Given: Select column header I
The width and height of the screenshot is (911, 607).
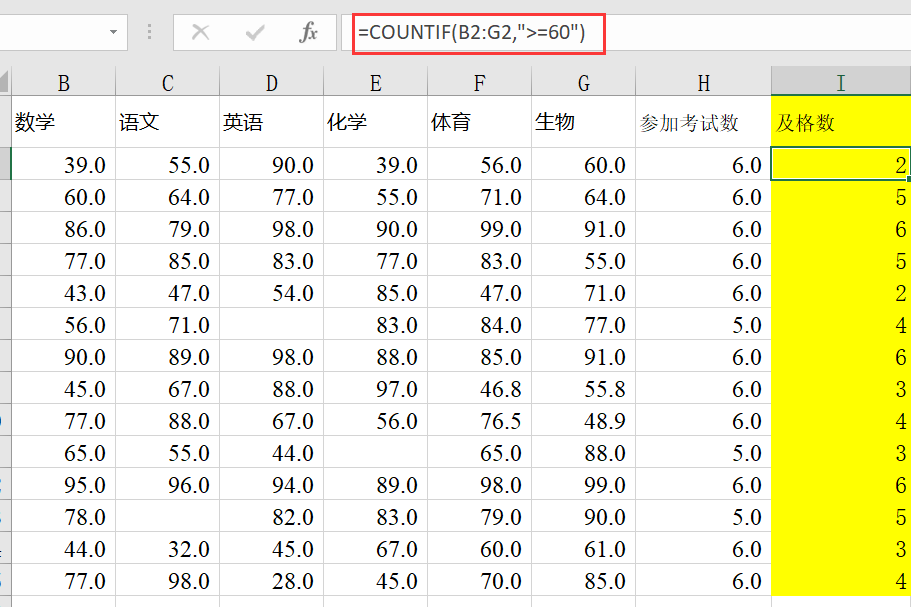Looking at the screenshot, I should tap(841, 81).
